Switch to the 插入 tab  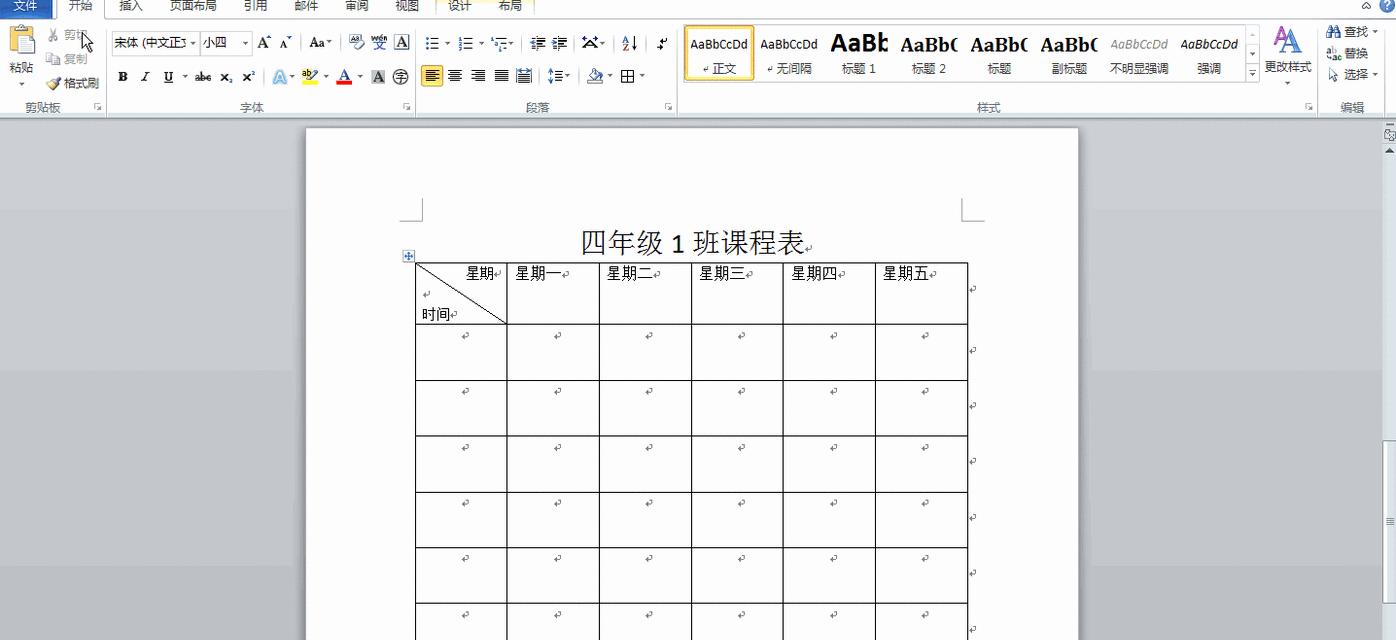[131, 6]
